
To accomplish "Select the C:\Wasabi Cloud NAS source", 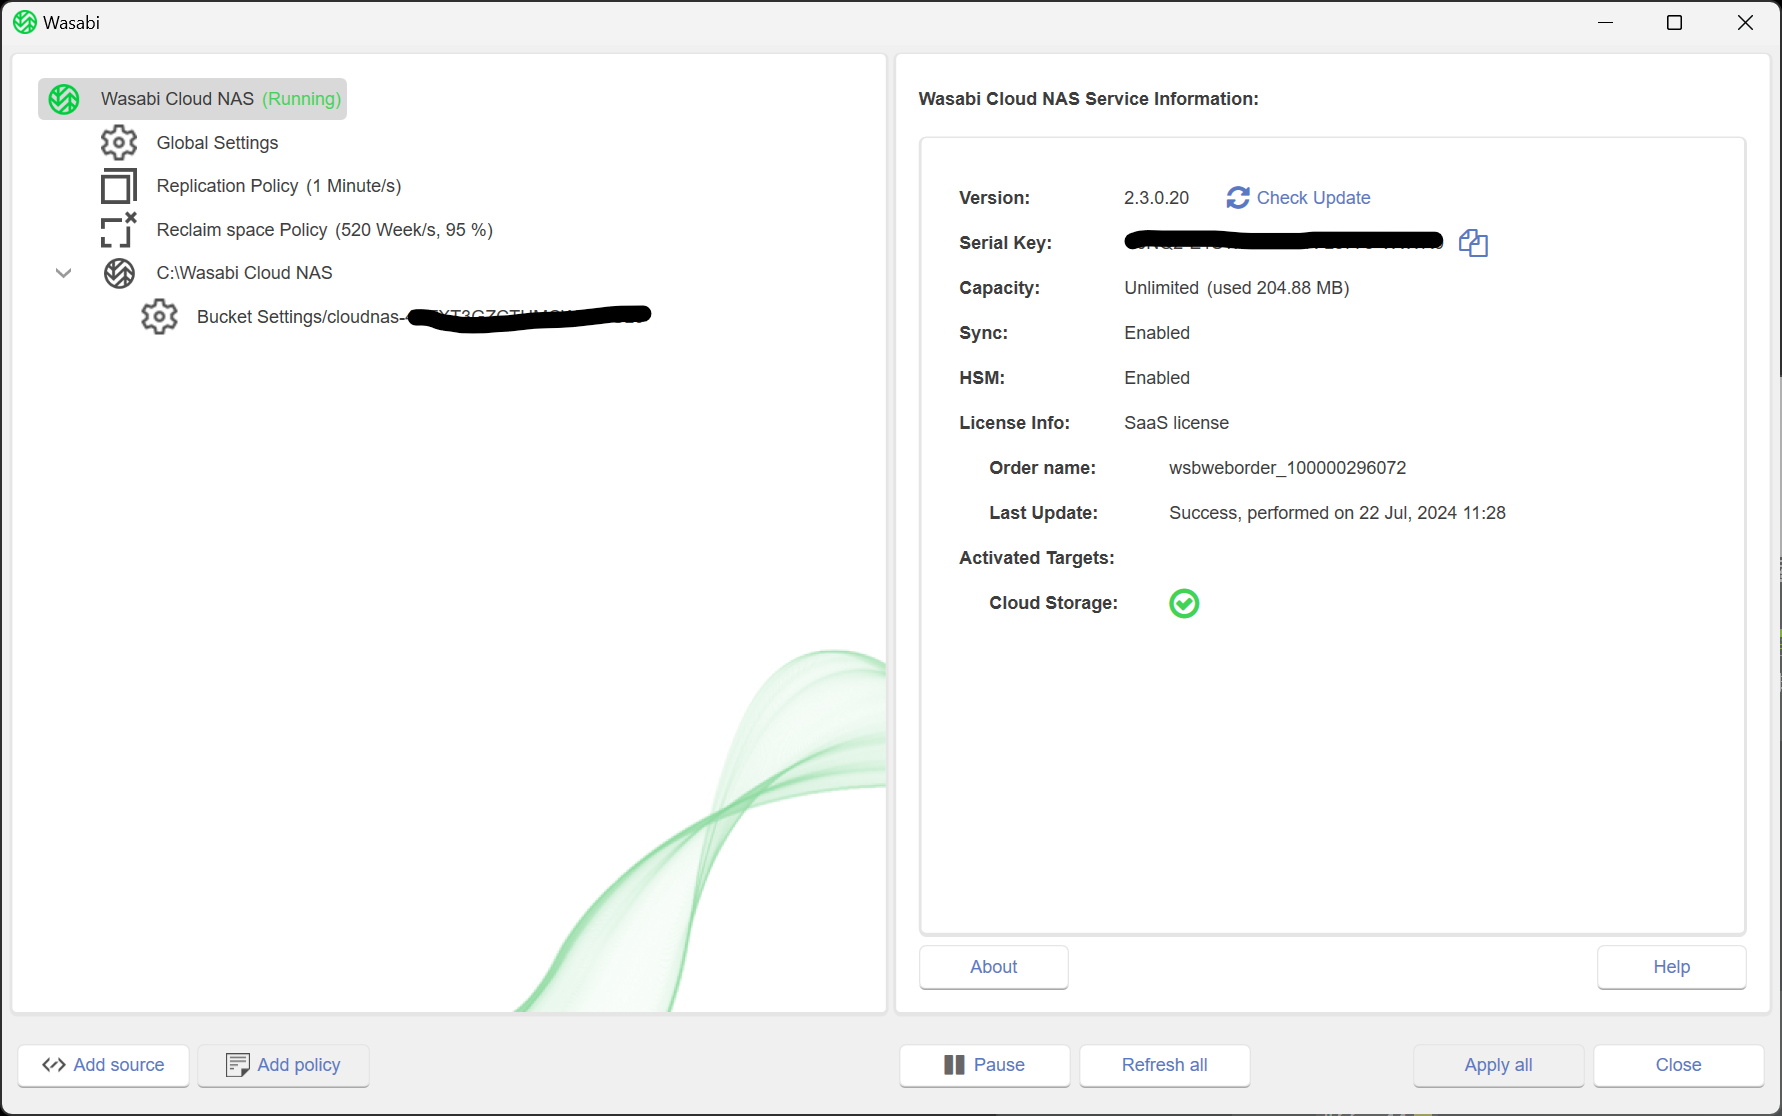I will click(x=244, y=273).
